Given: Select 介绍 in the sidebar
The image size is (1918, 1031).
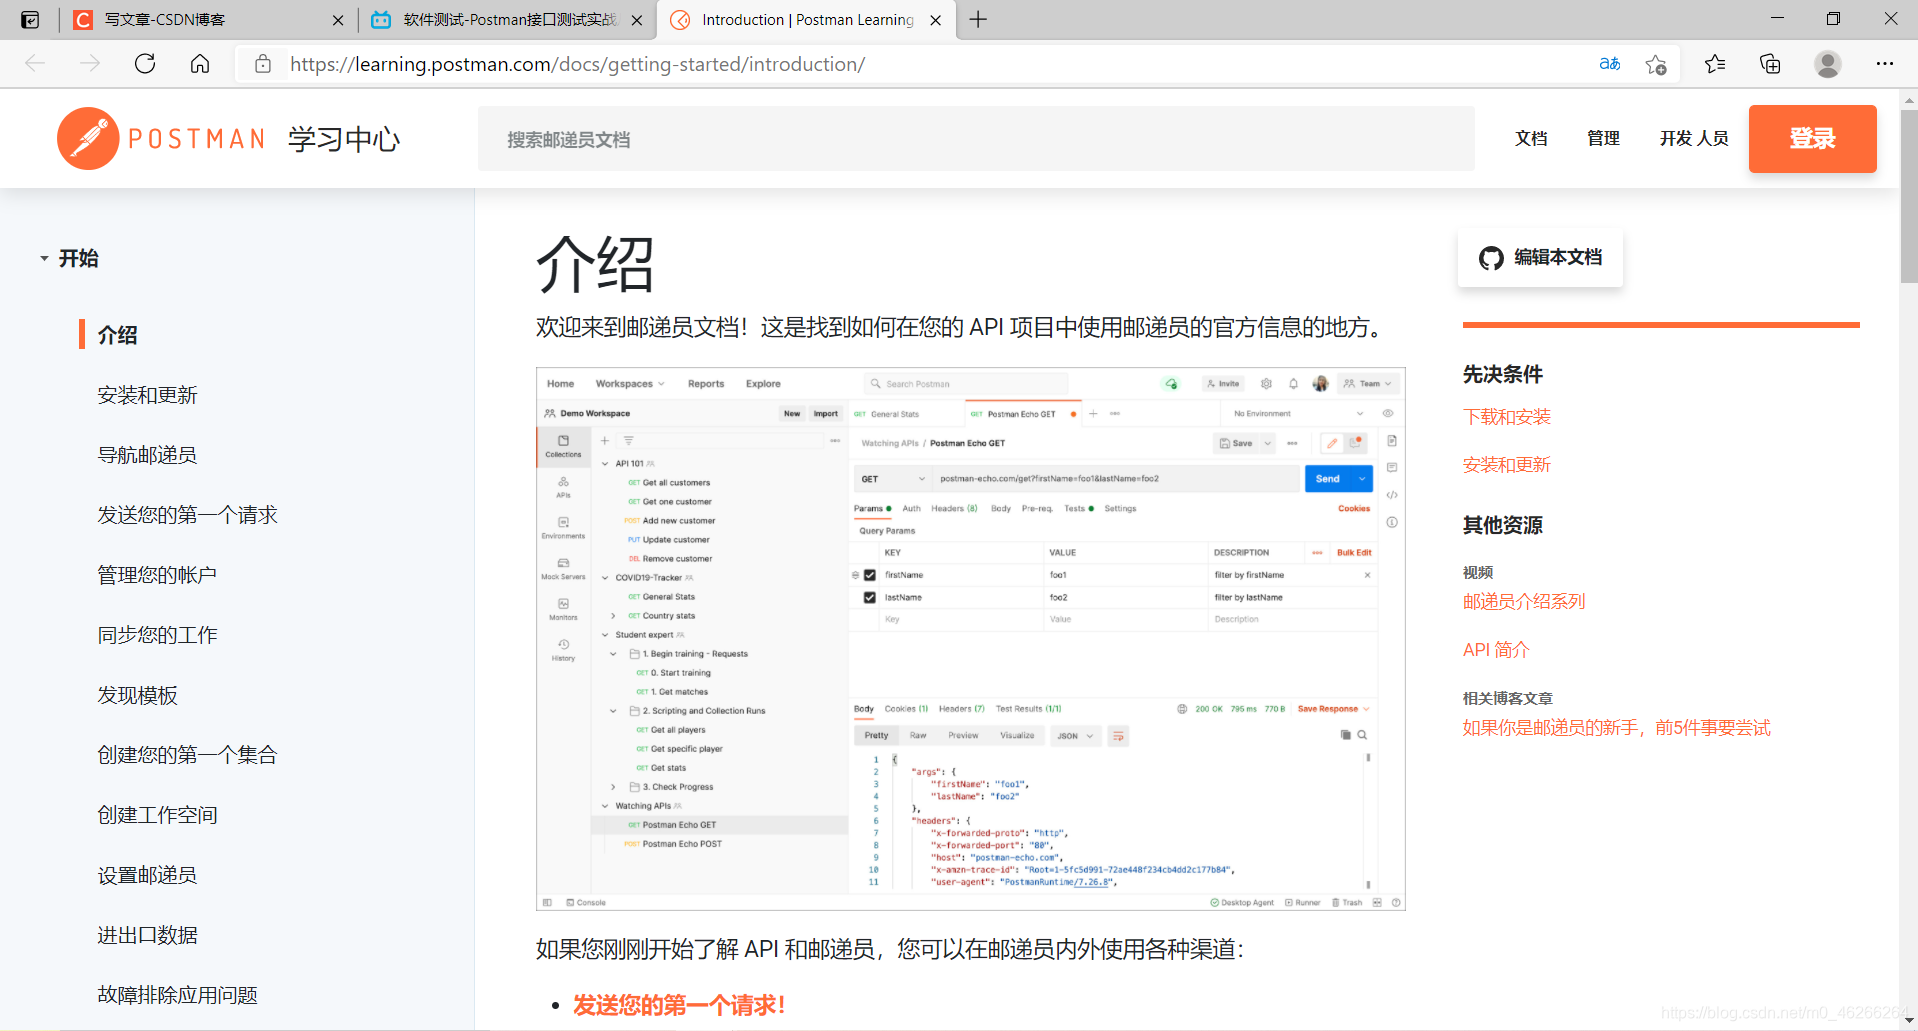Looking at the screenshot, I should pyautogui.click(x=118, y=335).
